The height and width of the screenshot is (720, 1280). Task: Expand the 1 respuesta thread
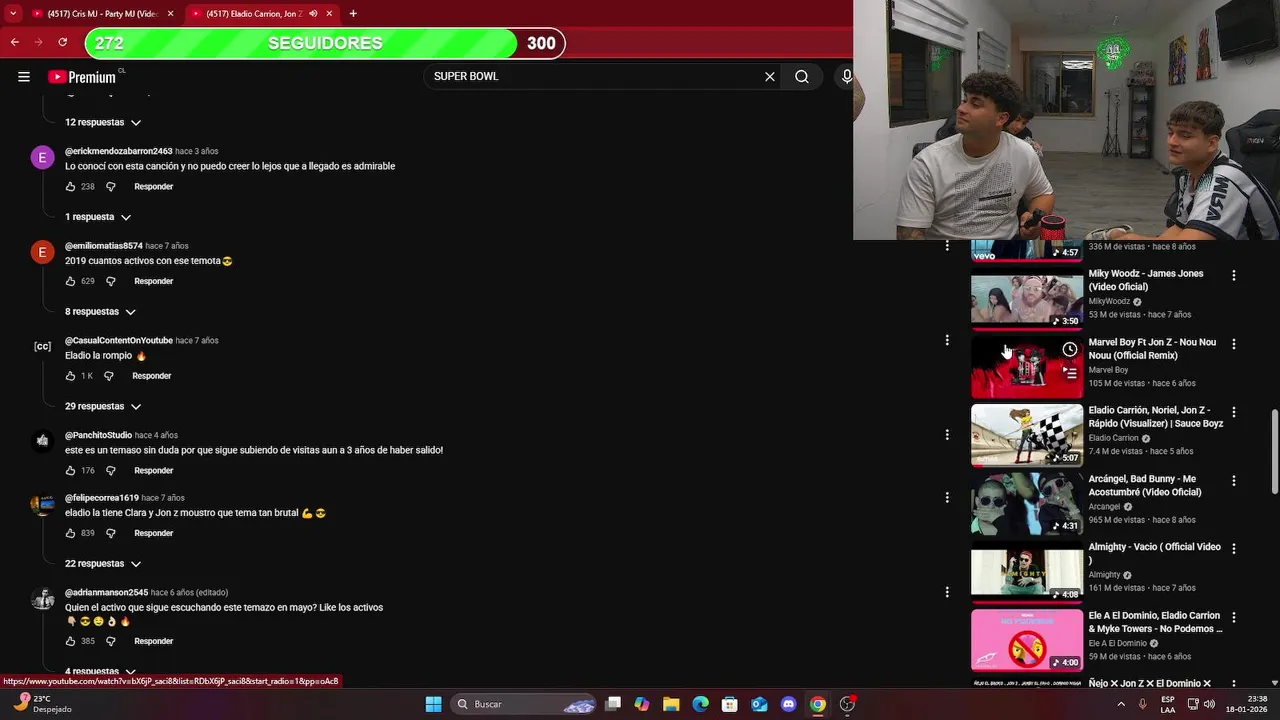click(98, 217)
